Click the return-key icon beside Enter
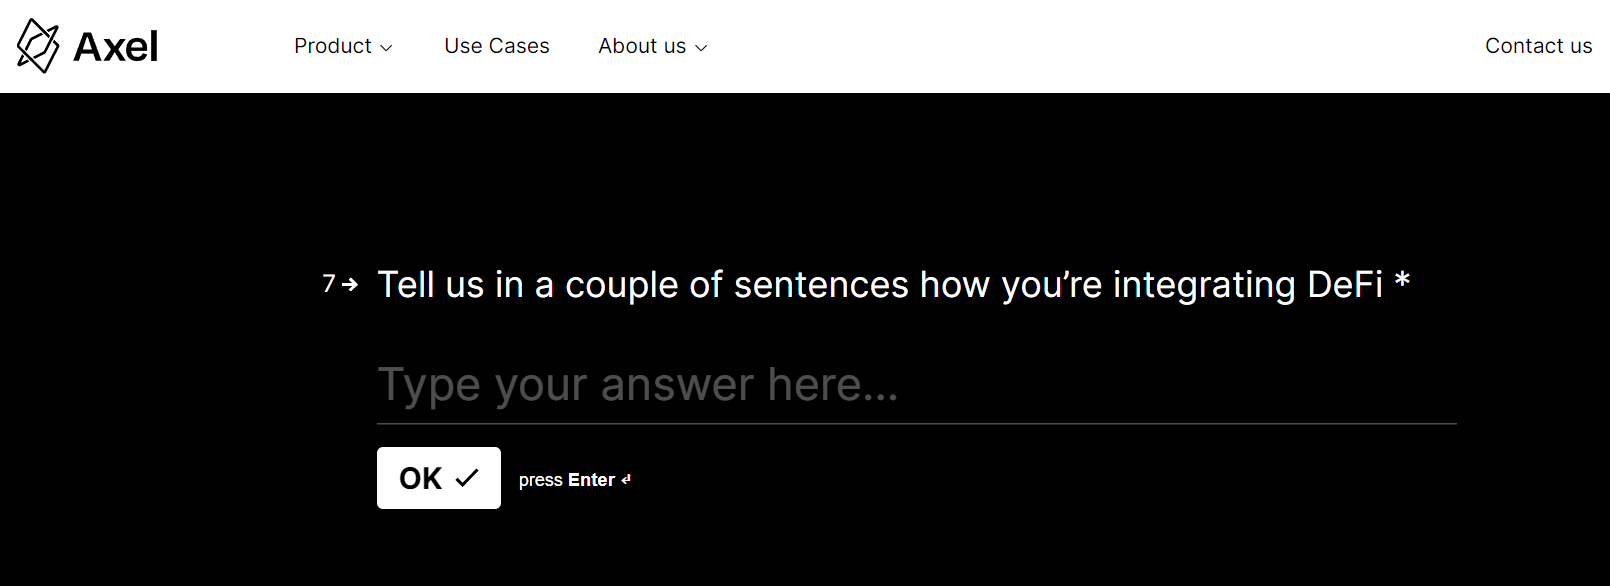The image size is (1610, 586). pos(626,480)
